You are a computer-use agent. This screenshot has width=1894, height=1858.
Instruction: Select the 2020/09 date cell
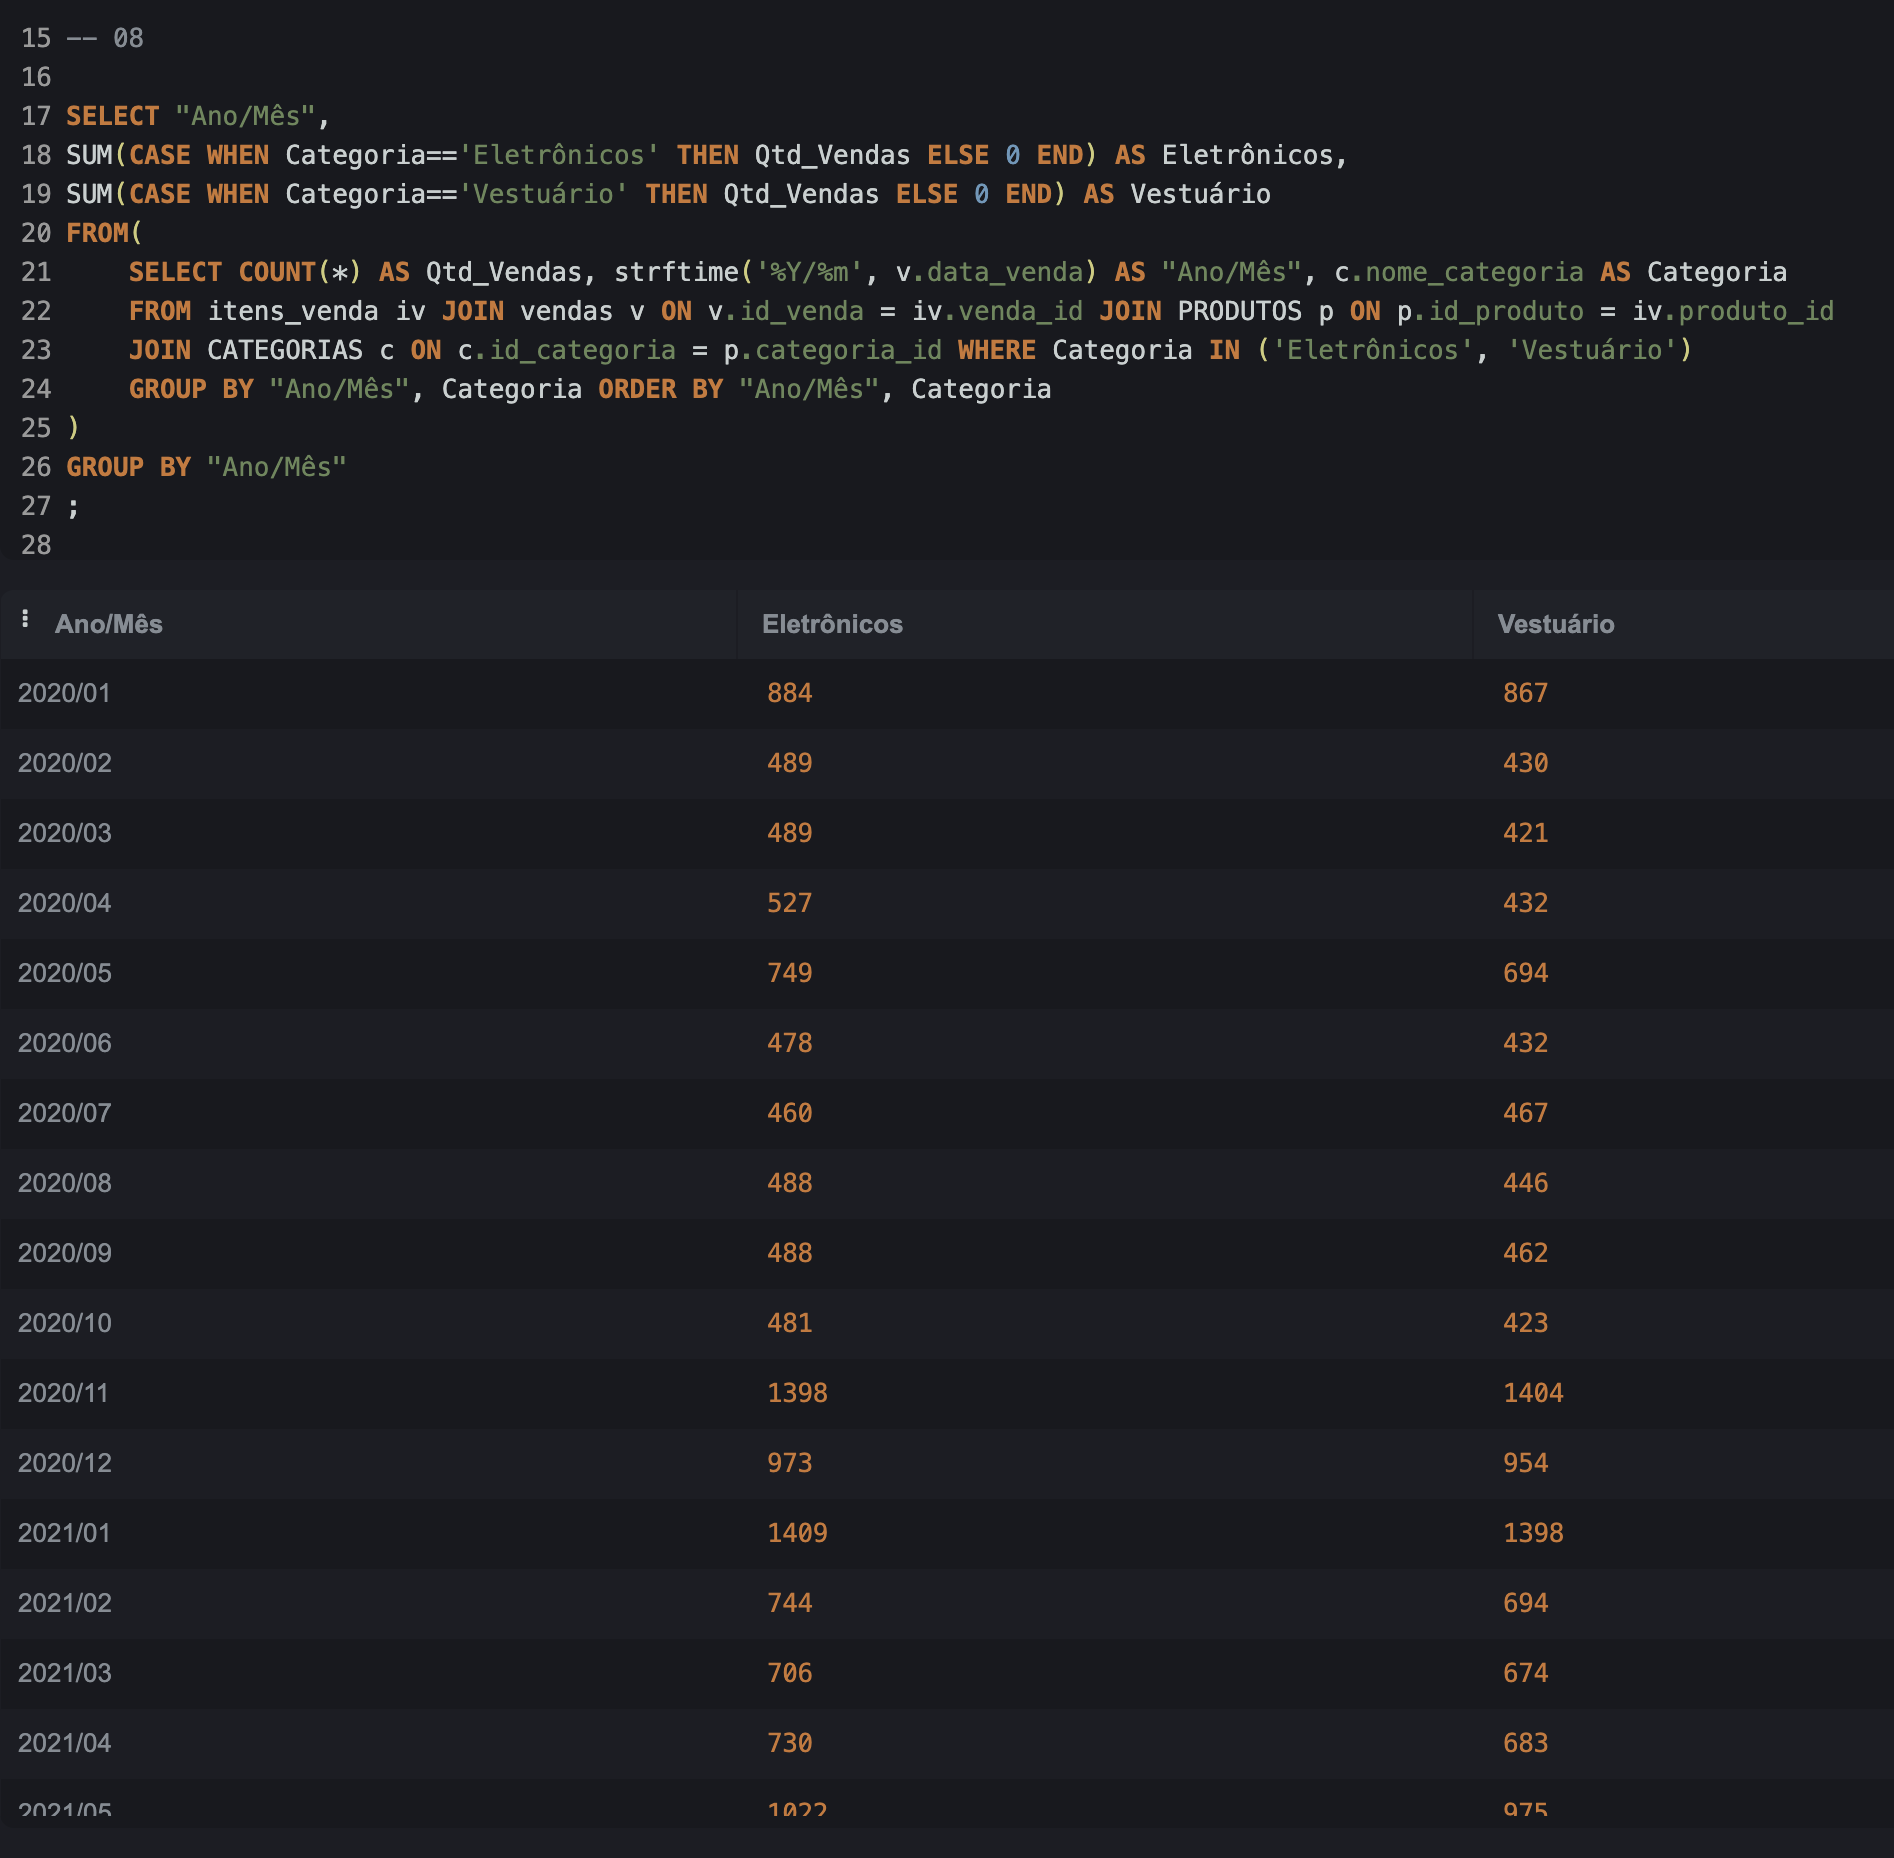click(65, 1253)
